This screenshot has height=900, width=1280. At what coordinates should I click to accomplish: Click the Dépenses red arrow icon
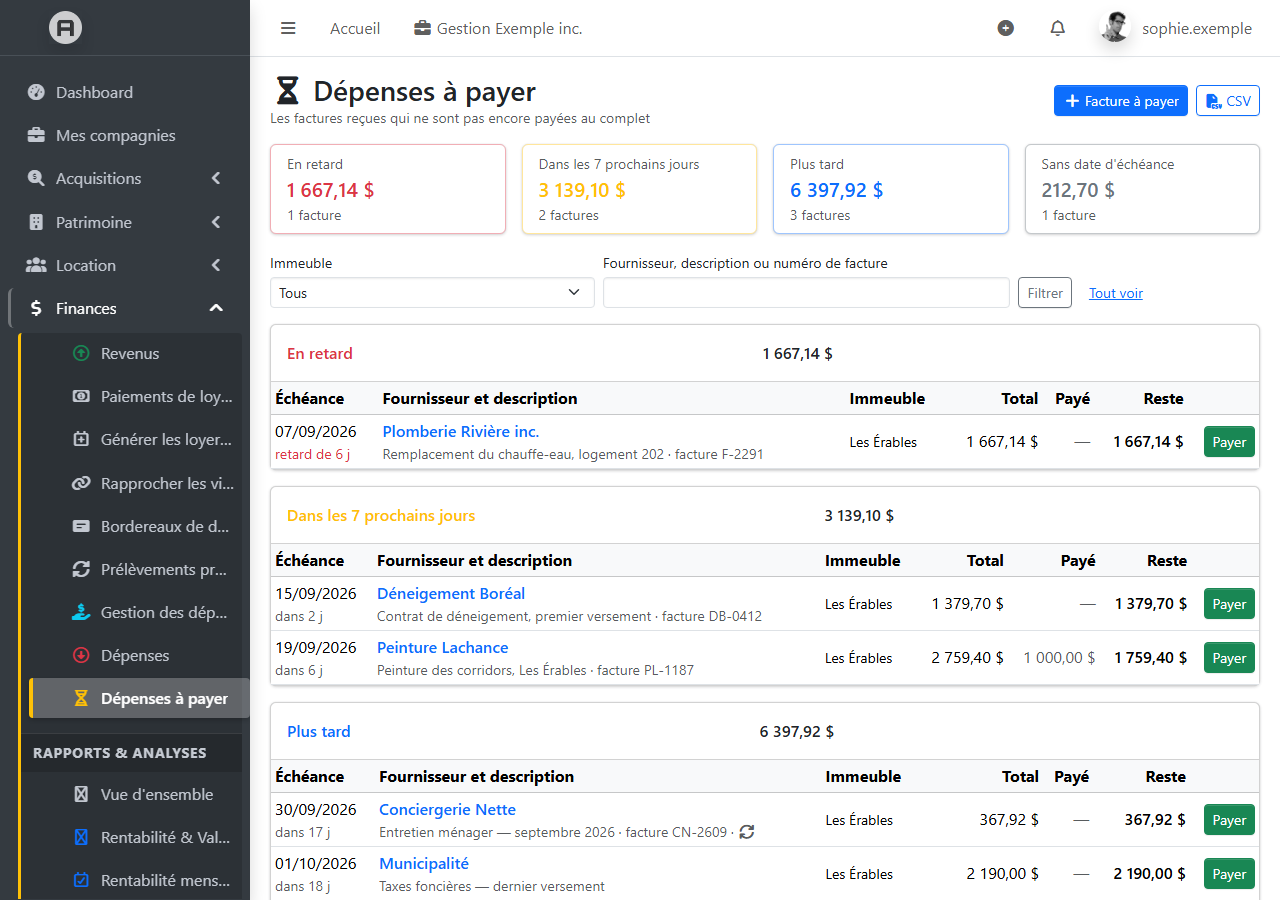[x=81, y=656]
